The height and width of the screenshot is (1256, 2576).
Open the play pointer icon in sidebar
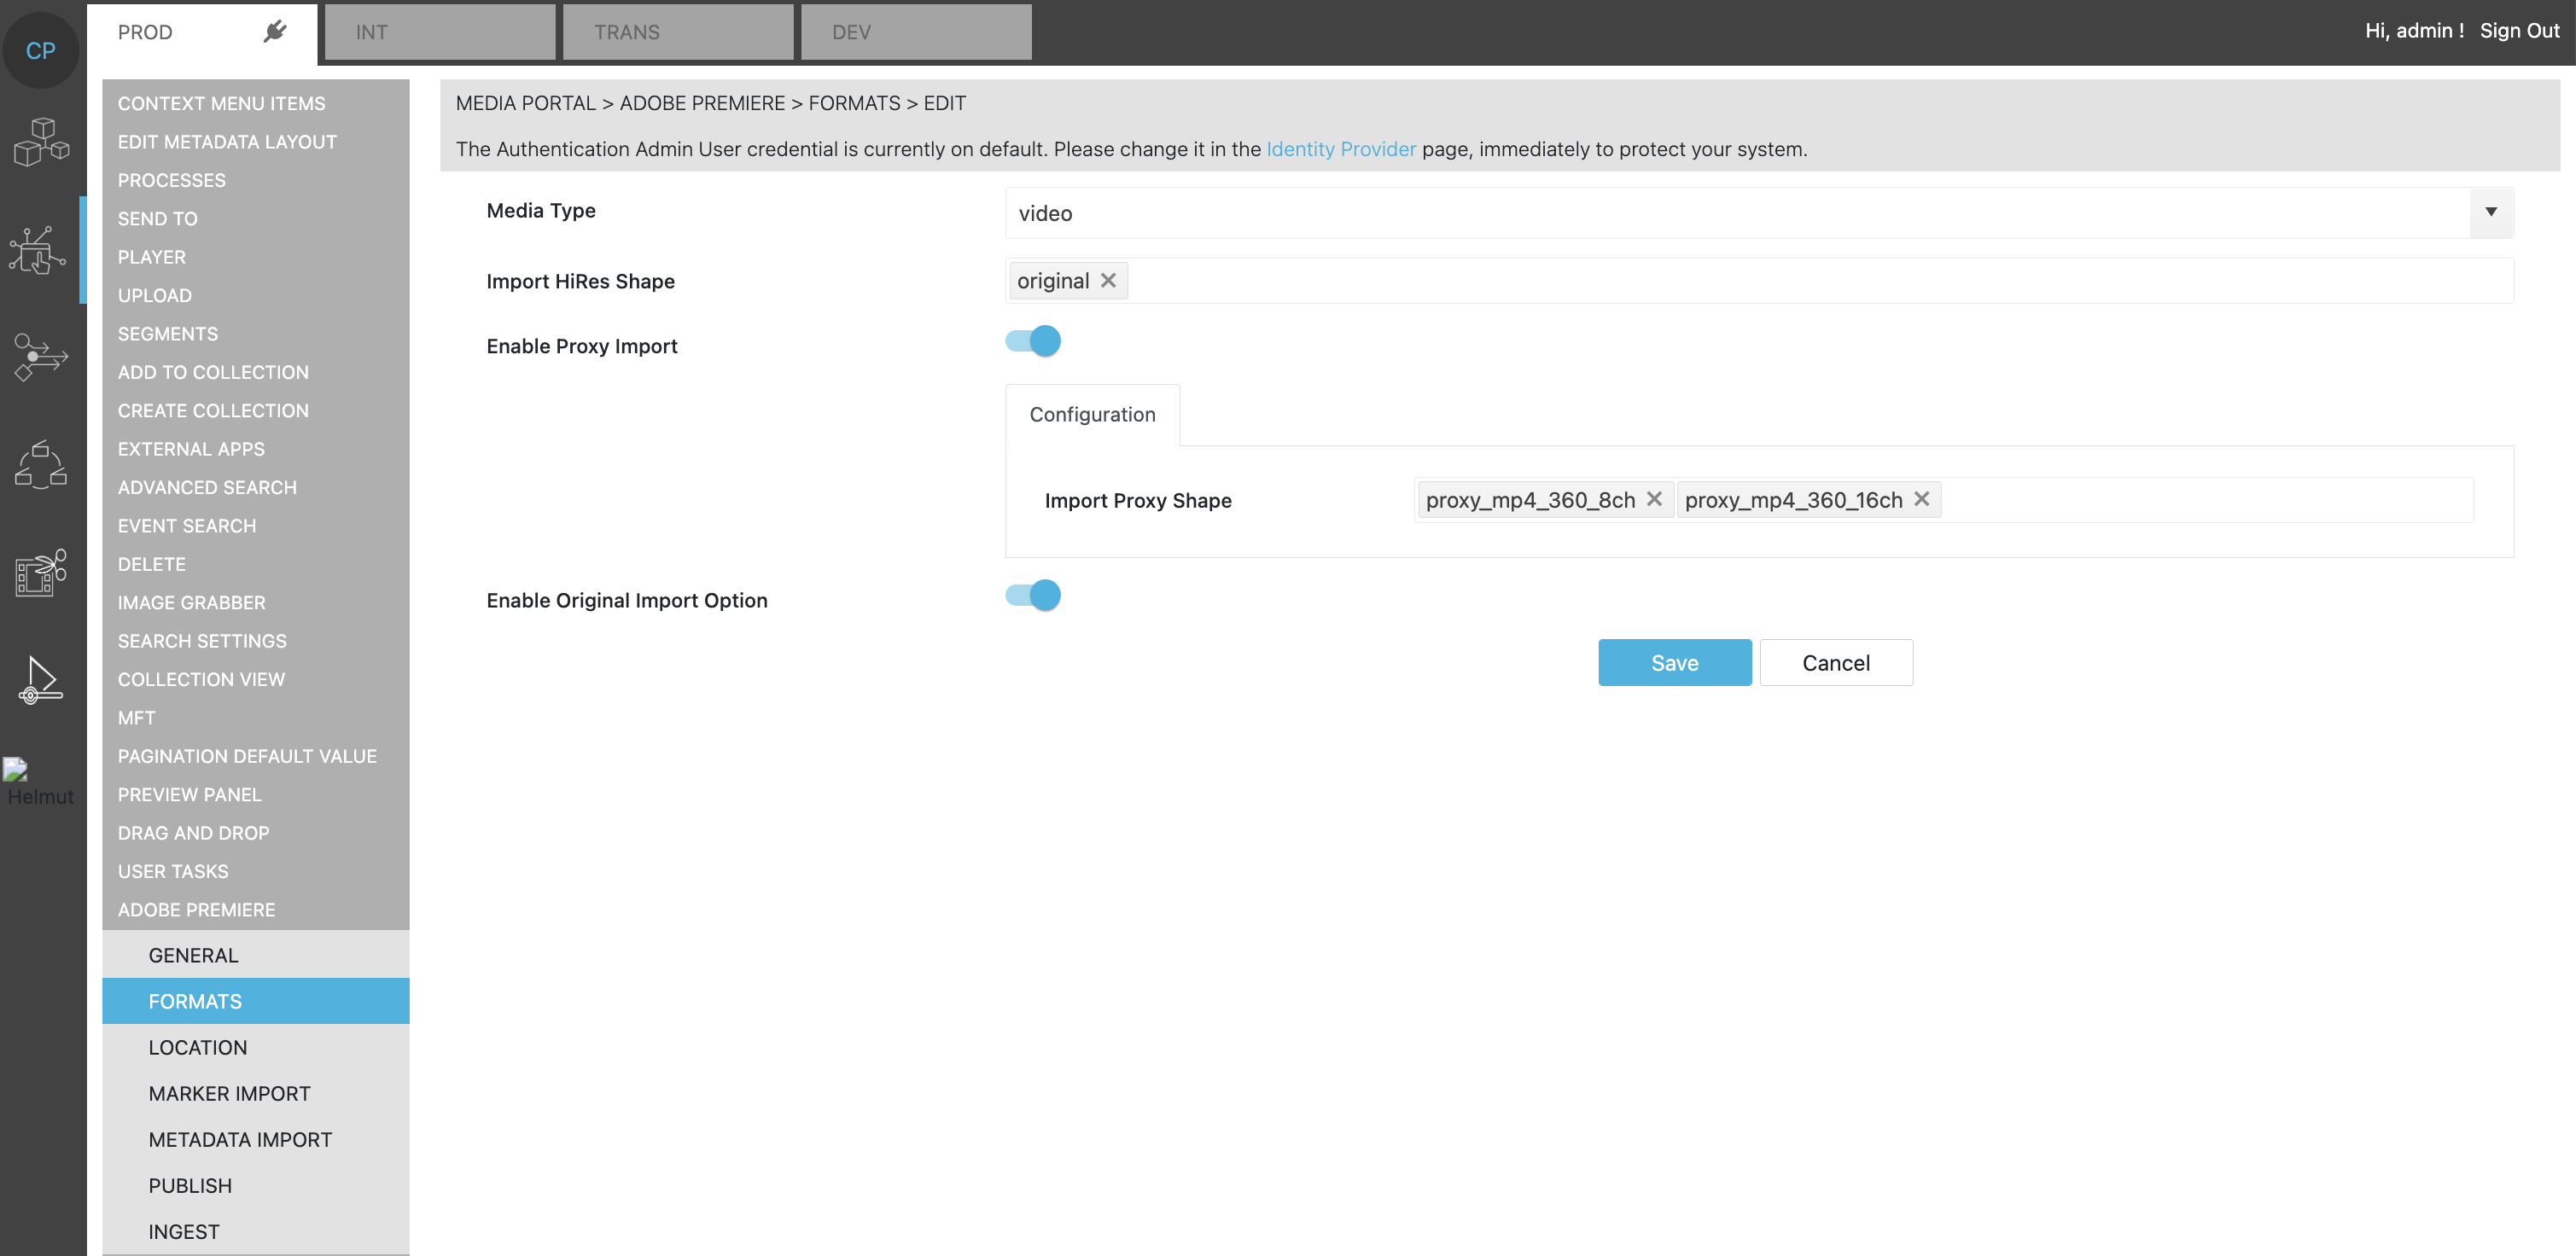(38, 680)
